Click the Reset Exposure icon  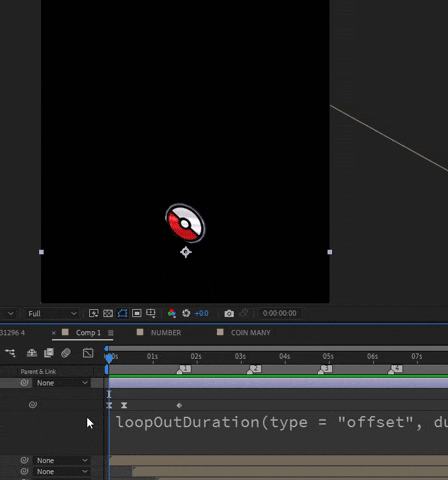pos(186,313)
